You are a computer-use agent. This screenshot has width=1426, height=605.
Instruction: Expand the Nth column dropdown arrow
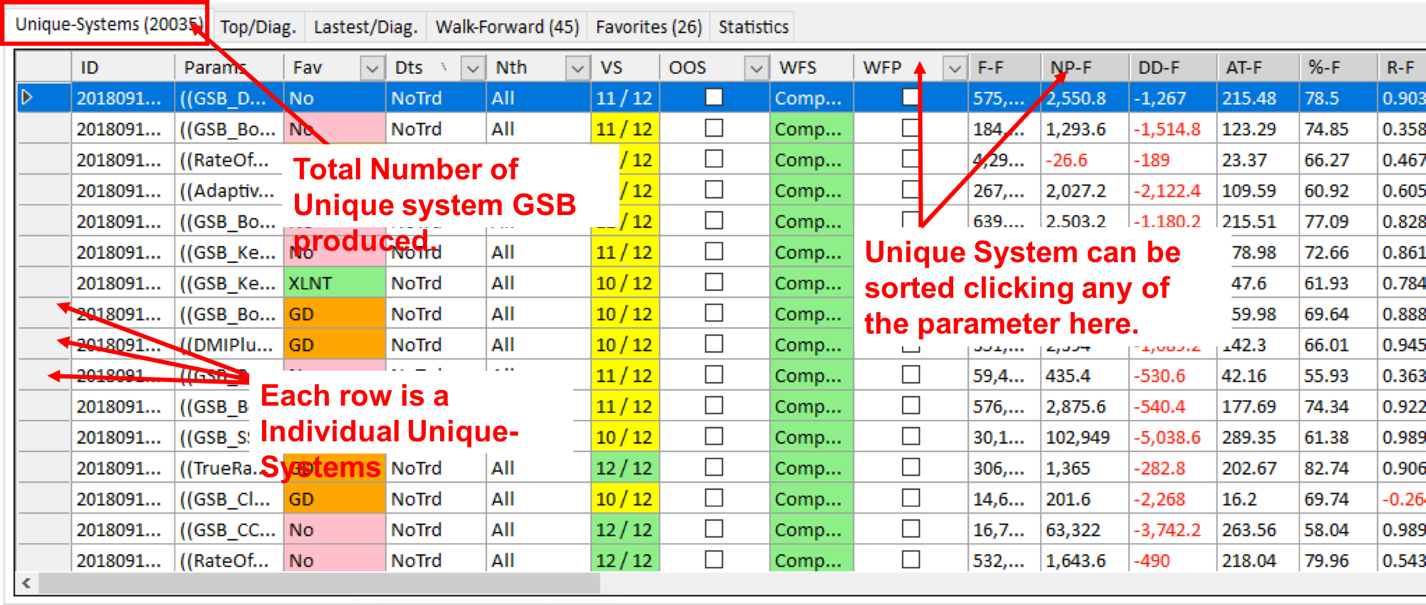pos(577,68)
